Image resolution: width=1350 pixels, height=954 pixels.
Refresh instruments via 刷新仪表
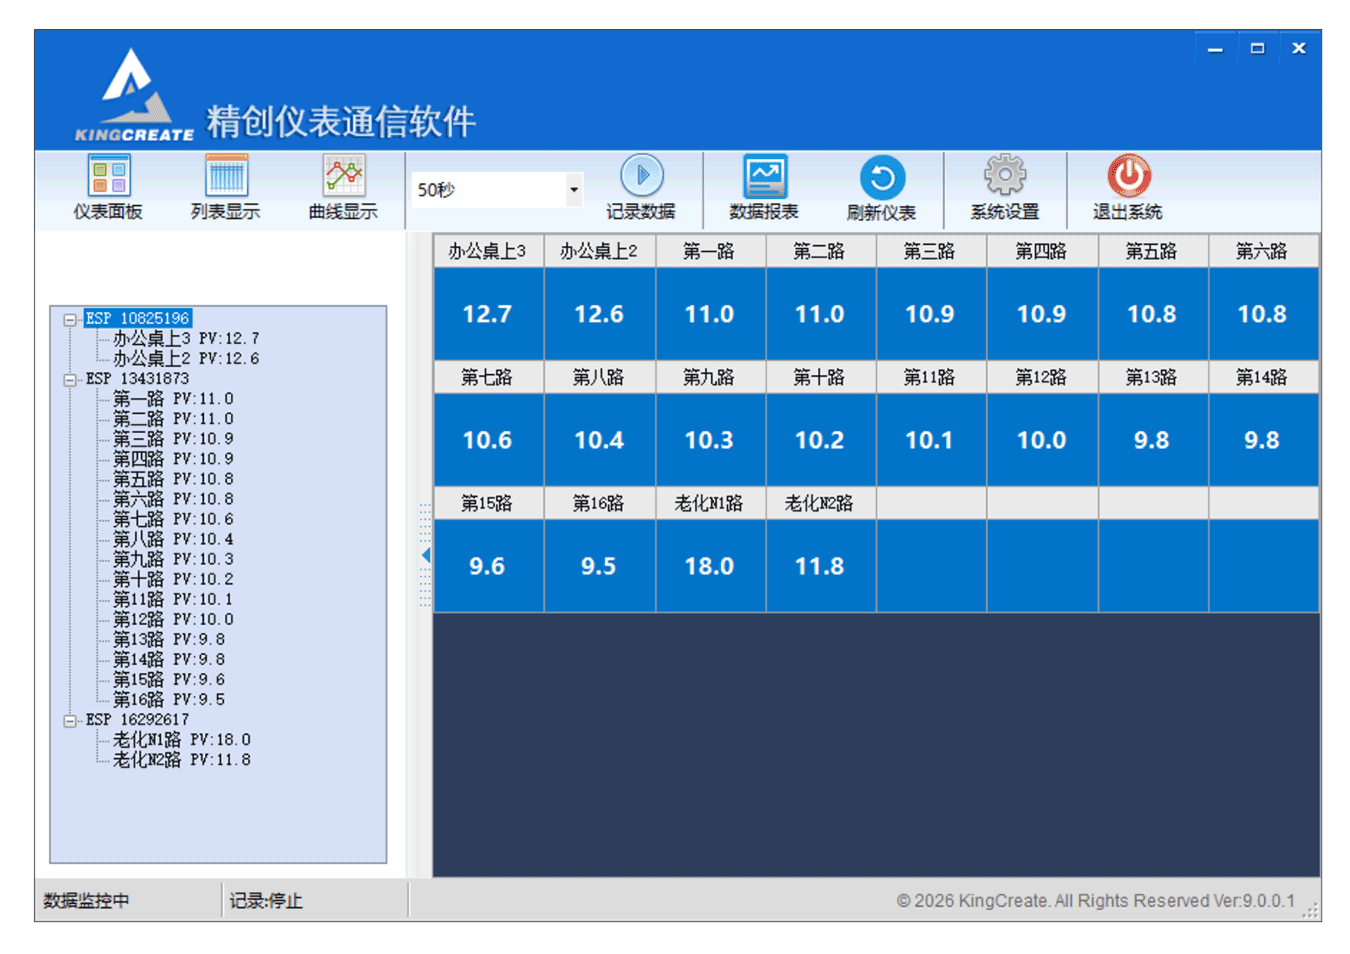tap(880, 188)
